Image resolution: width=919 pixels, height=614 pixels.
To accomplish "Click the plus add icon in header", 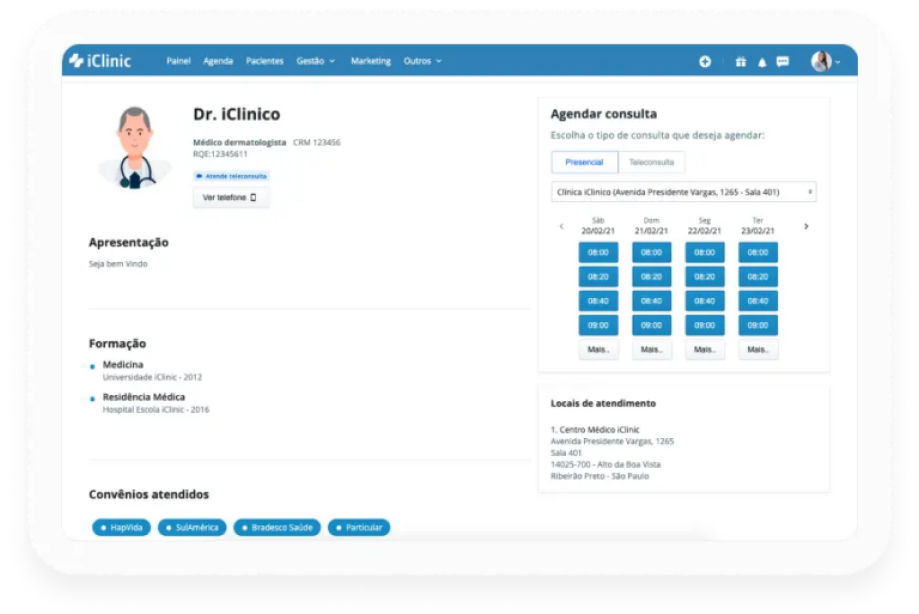I will (x=705, y=61).
